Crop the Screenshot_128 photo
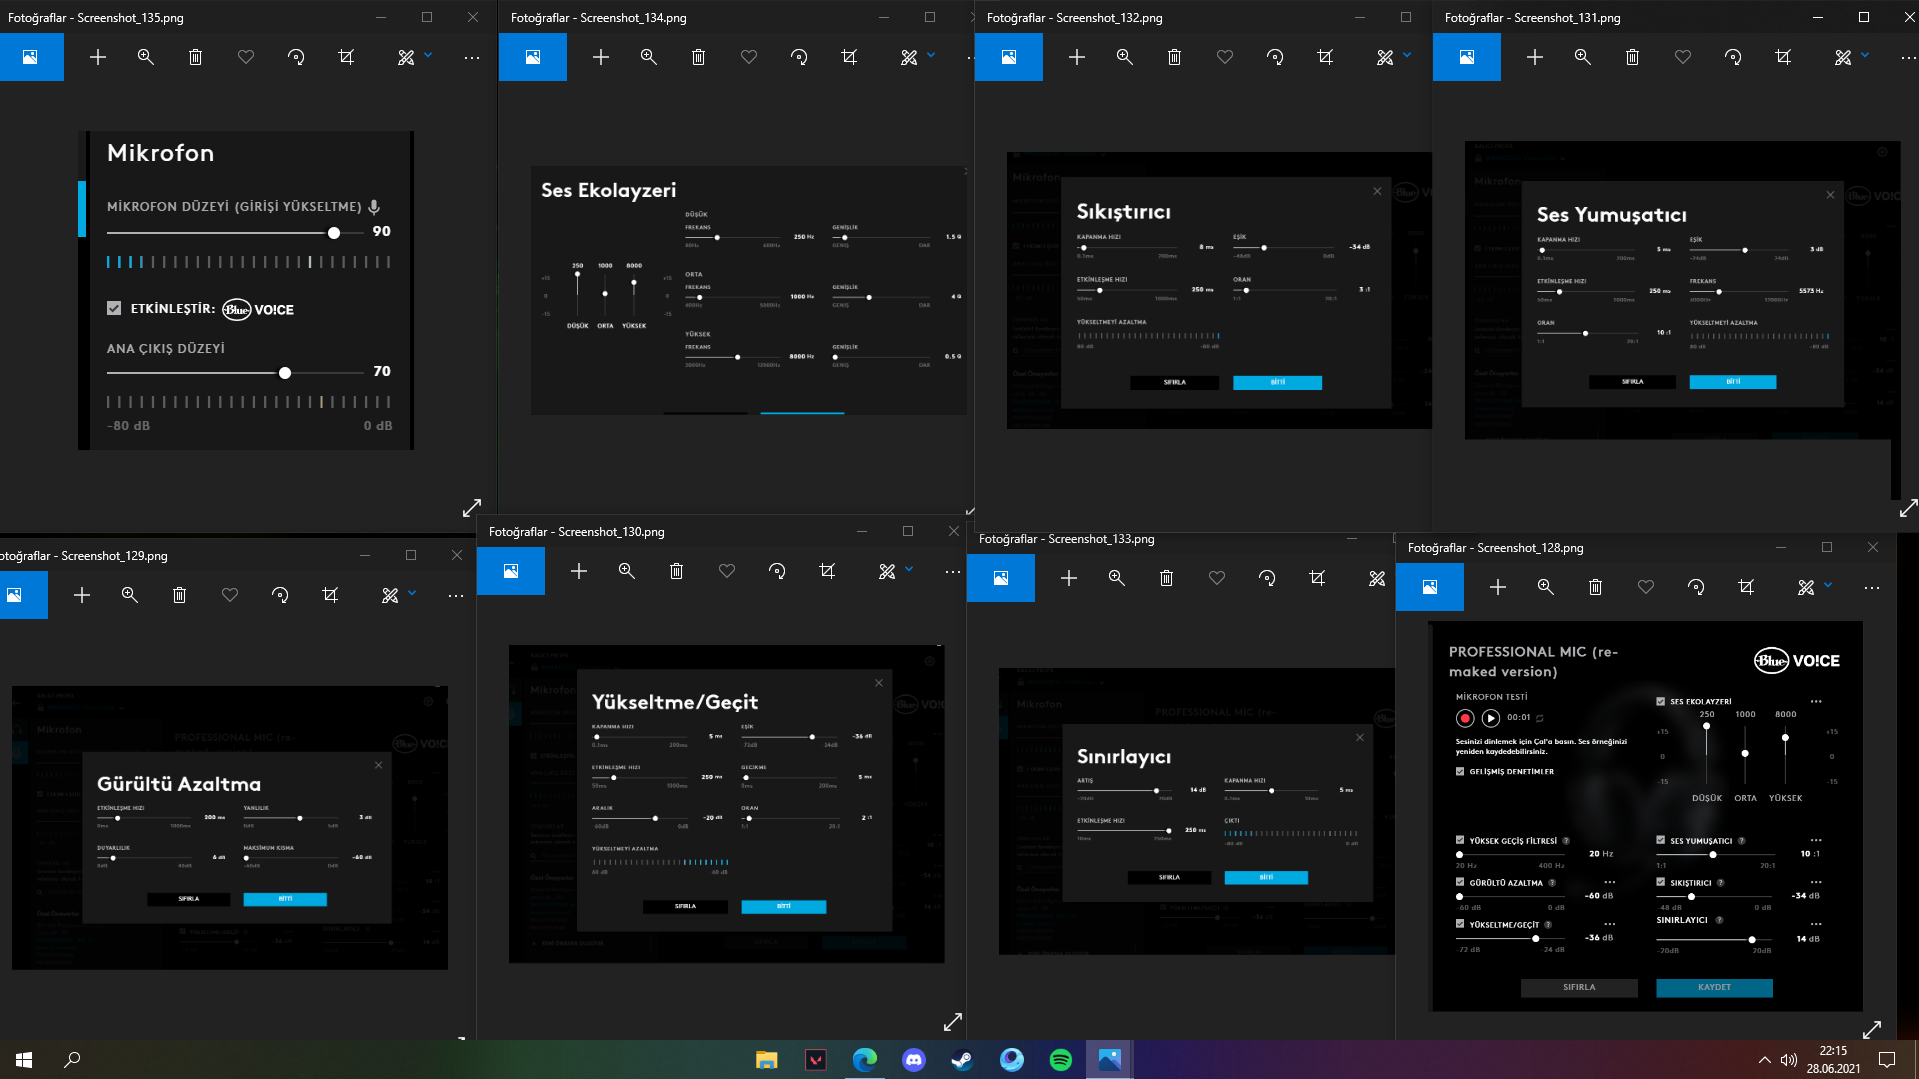 click(1746, 587)
